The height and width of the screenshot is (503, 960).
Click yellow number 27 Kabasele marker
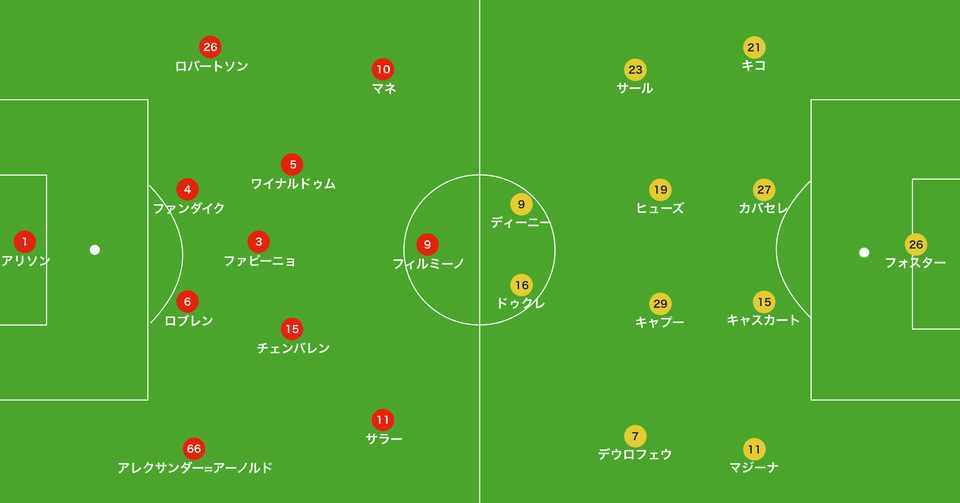[x=764, y=190]
